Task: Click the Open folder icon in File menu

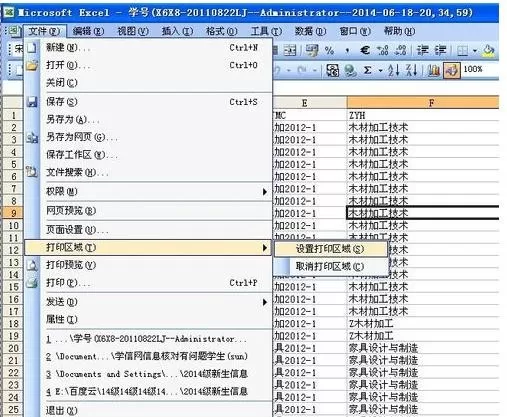Action: 32,65
